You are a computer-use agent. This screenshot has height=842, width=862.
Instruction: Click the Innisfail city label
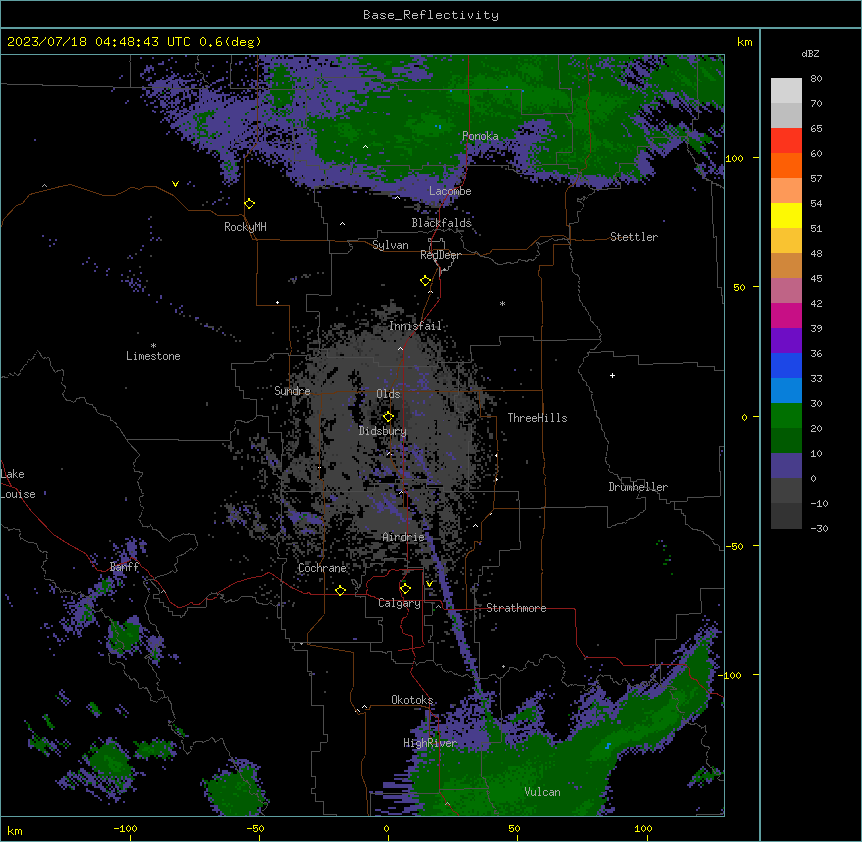coord(415,326)
